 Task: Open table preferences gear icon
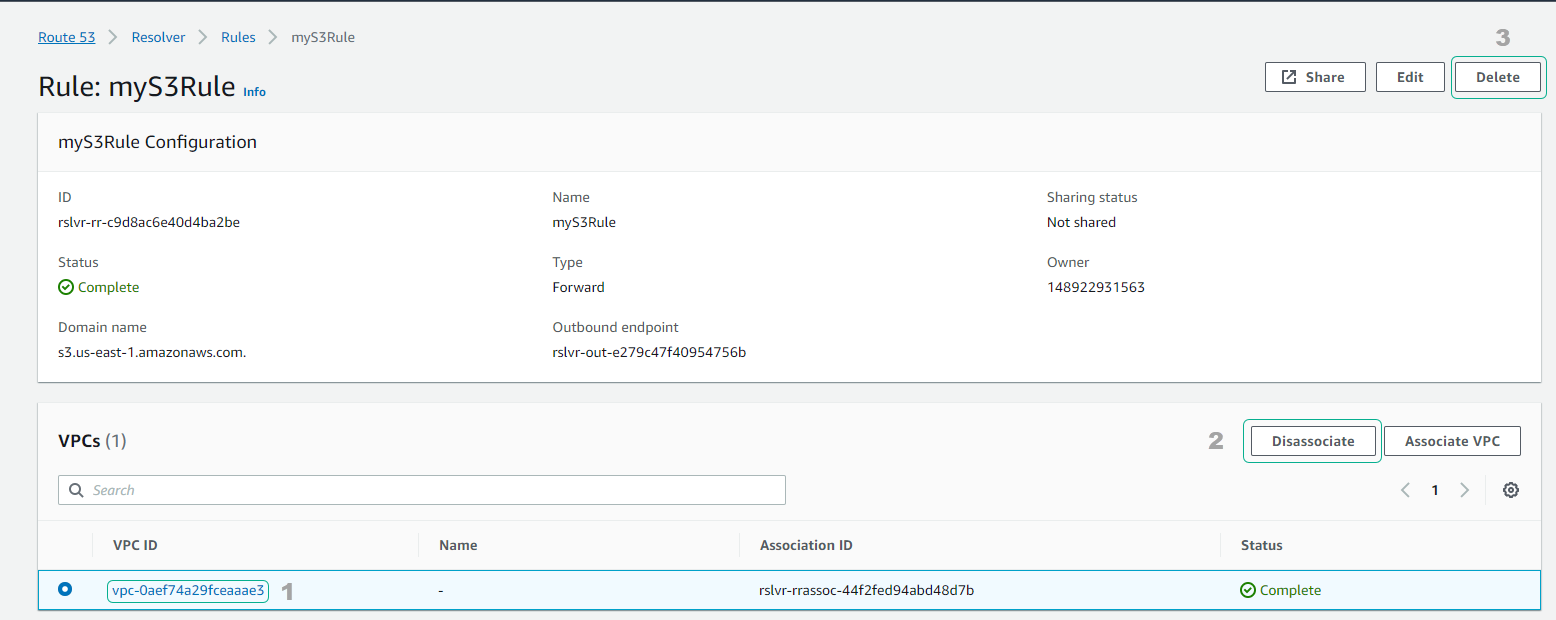tap(1511, 490)
